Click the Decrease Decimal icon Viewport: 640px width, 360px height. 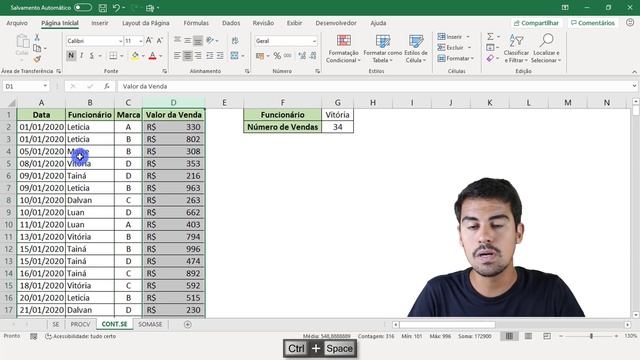[313, 56]
